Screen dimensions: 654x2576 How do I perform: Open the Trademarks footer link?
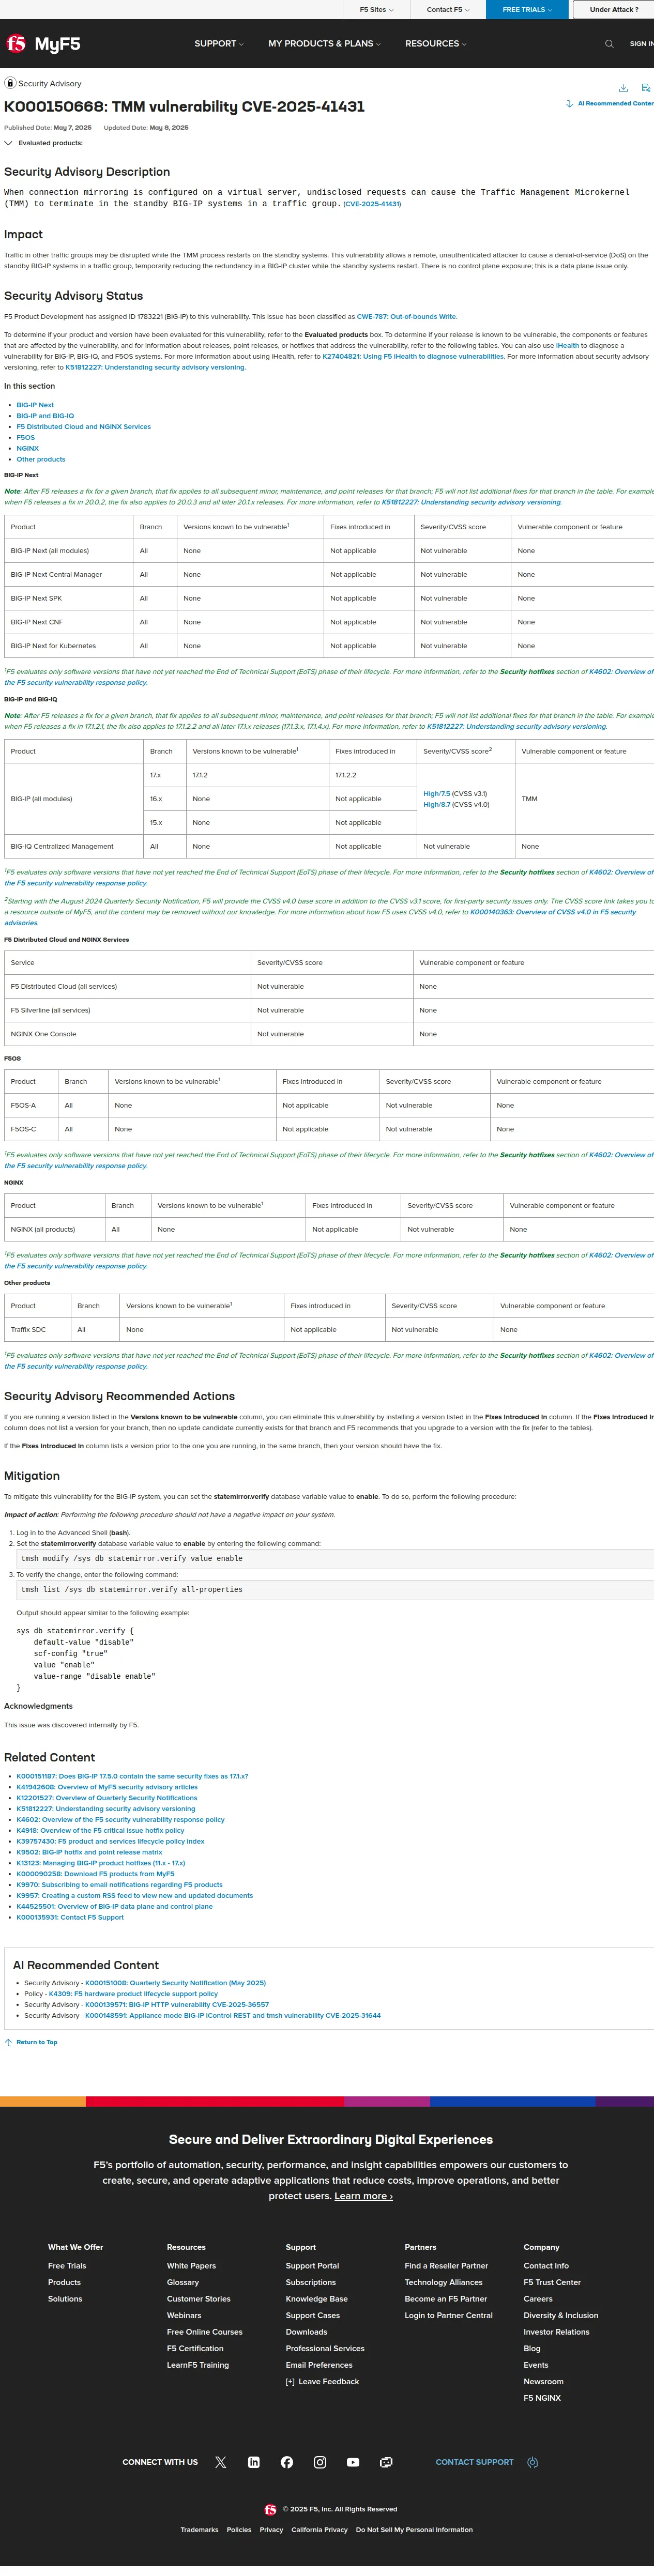[199, 2530]
